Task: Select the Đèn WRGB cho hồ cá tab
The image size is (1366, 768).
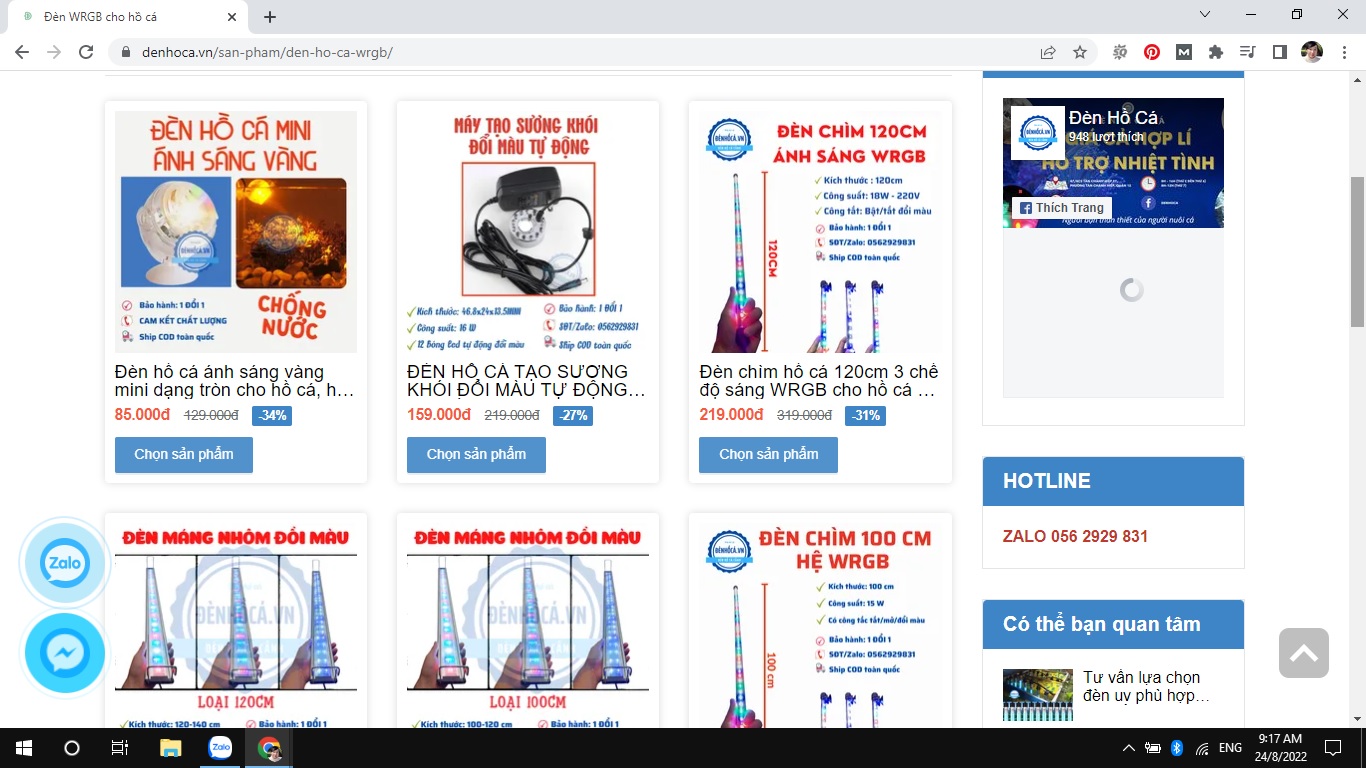Action: [120, 17]
